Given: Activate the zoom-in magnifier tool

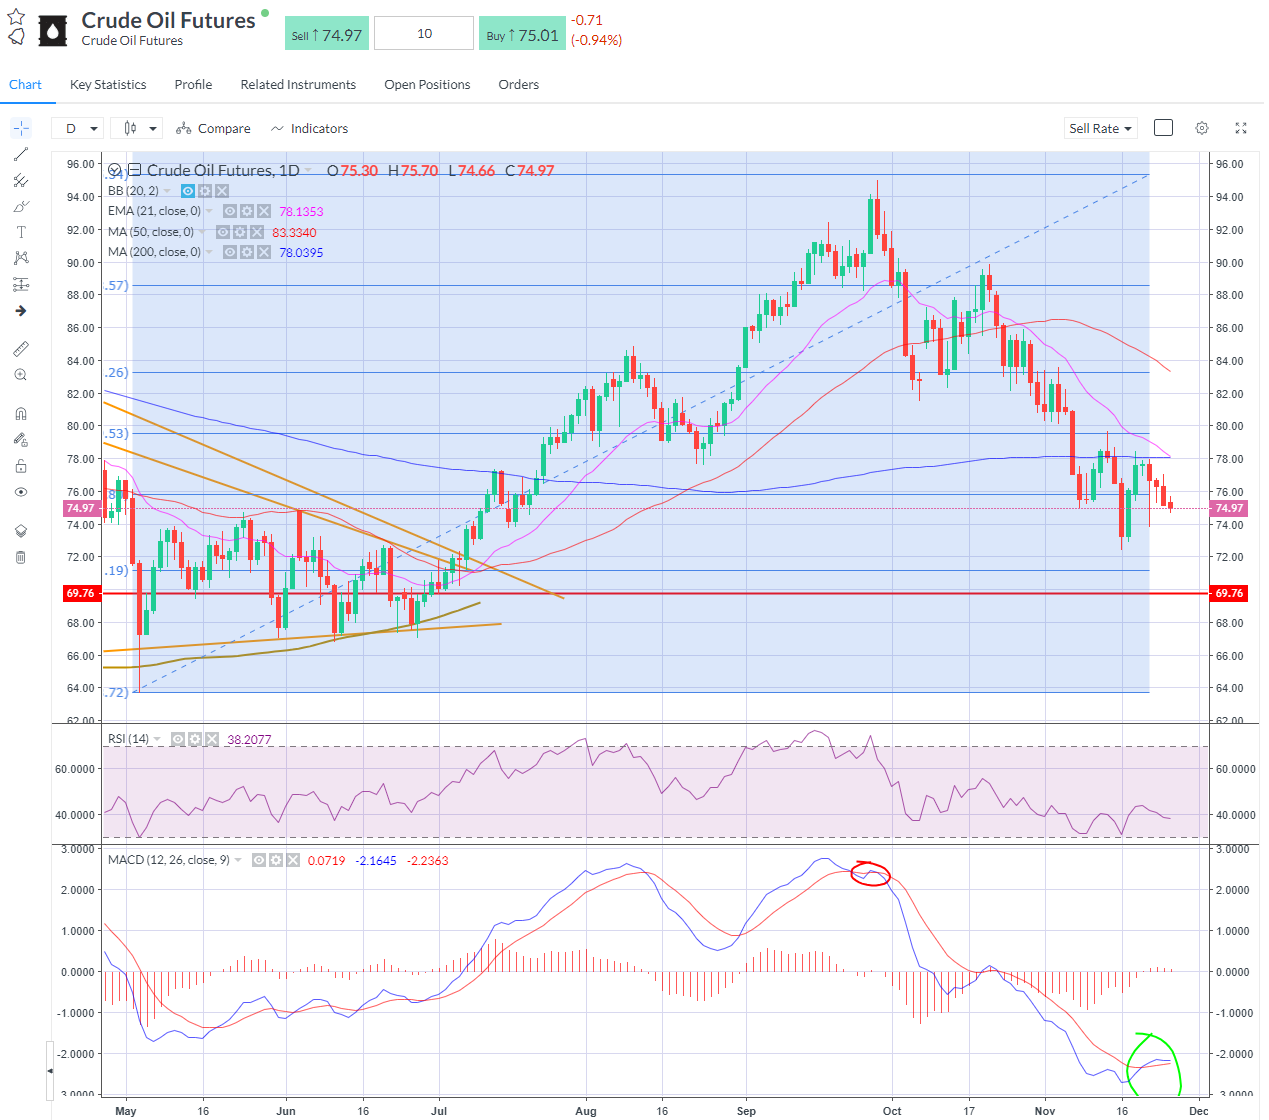Looking at the screenshot, I should click(x=21, y=375).
